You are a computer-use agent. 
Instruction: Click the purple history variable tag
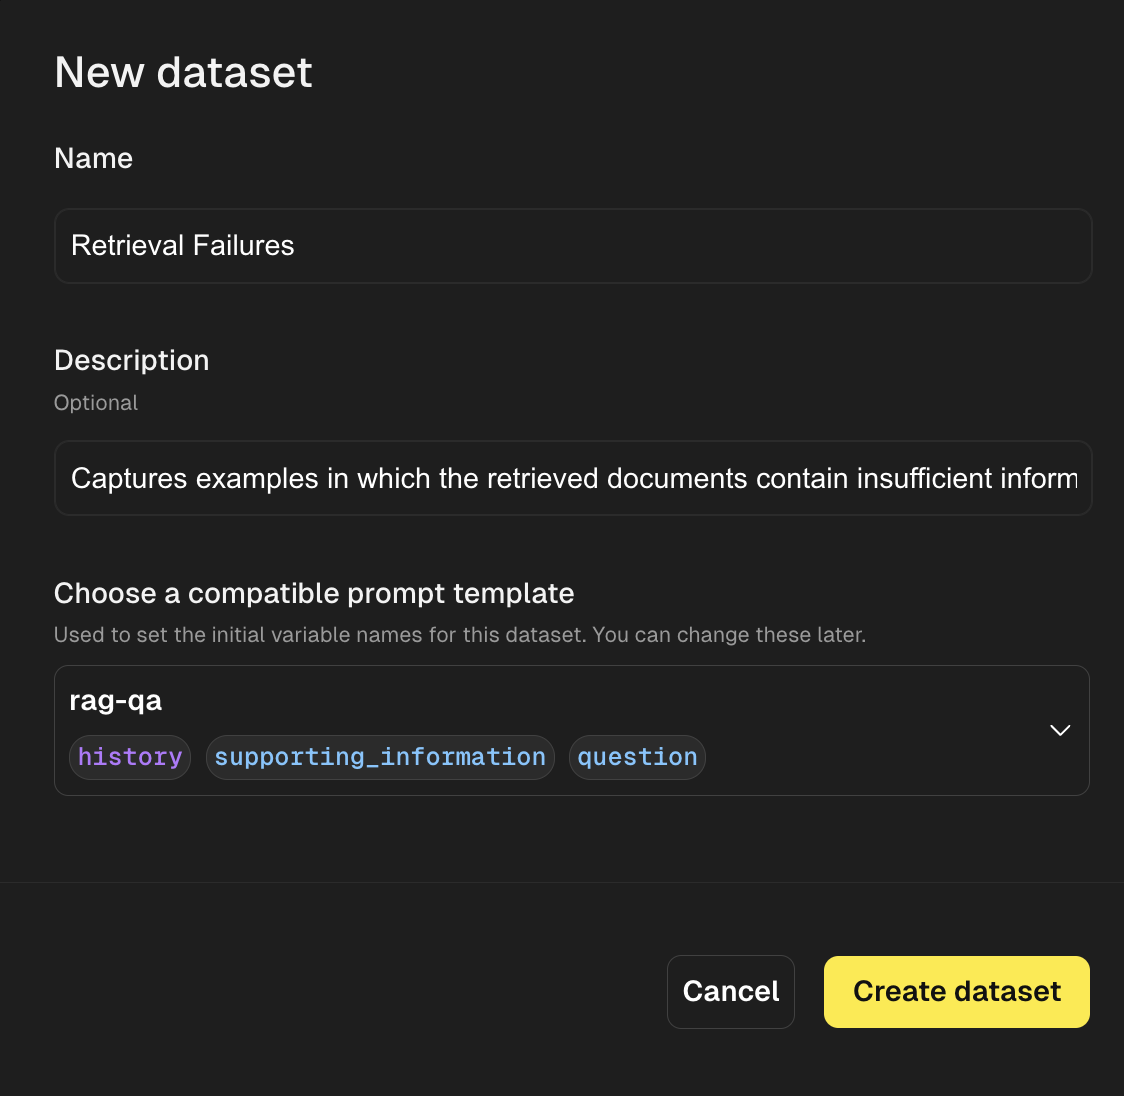pos(130,757)
